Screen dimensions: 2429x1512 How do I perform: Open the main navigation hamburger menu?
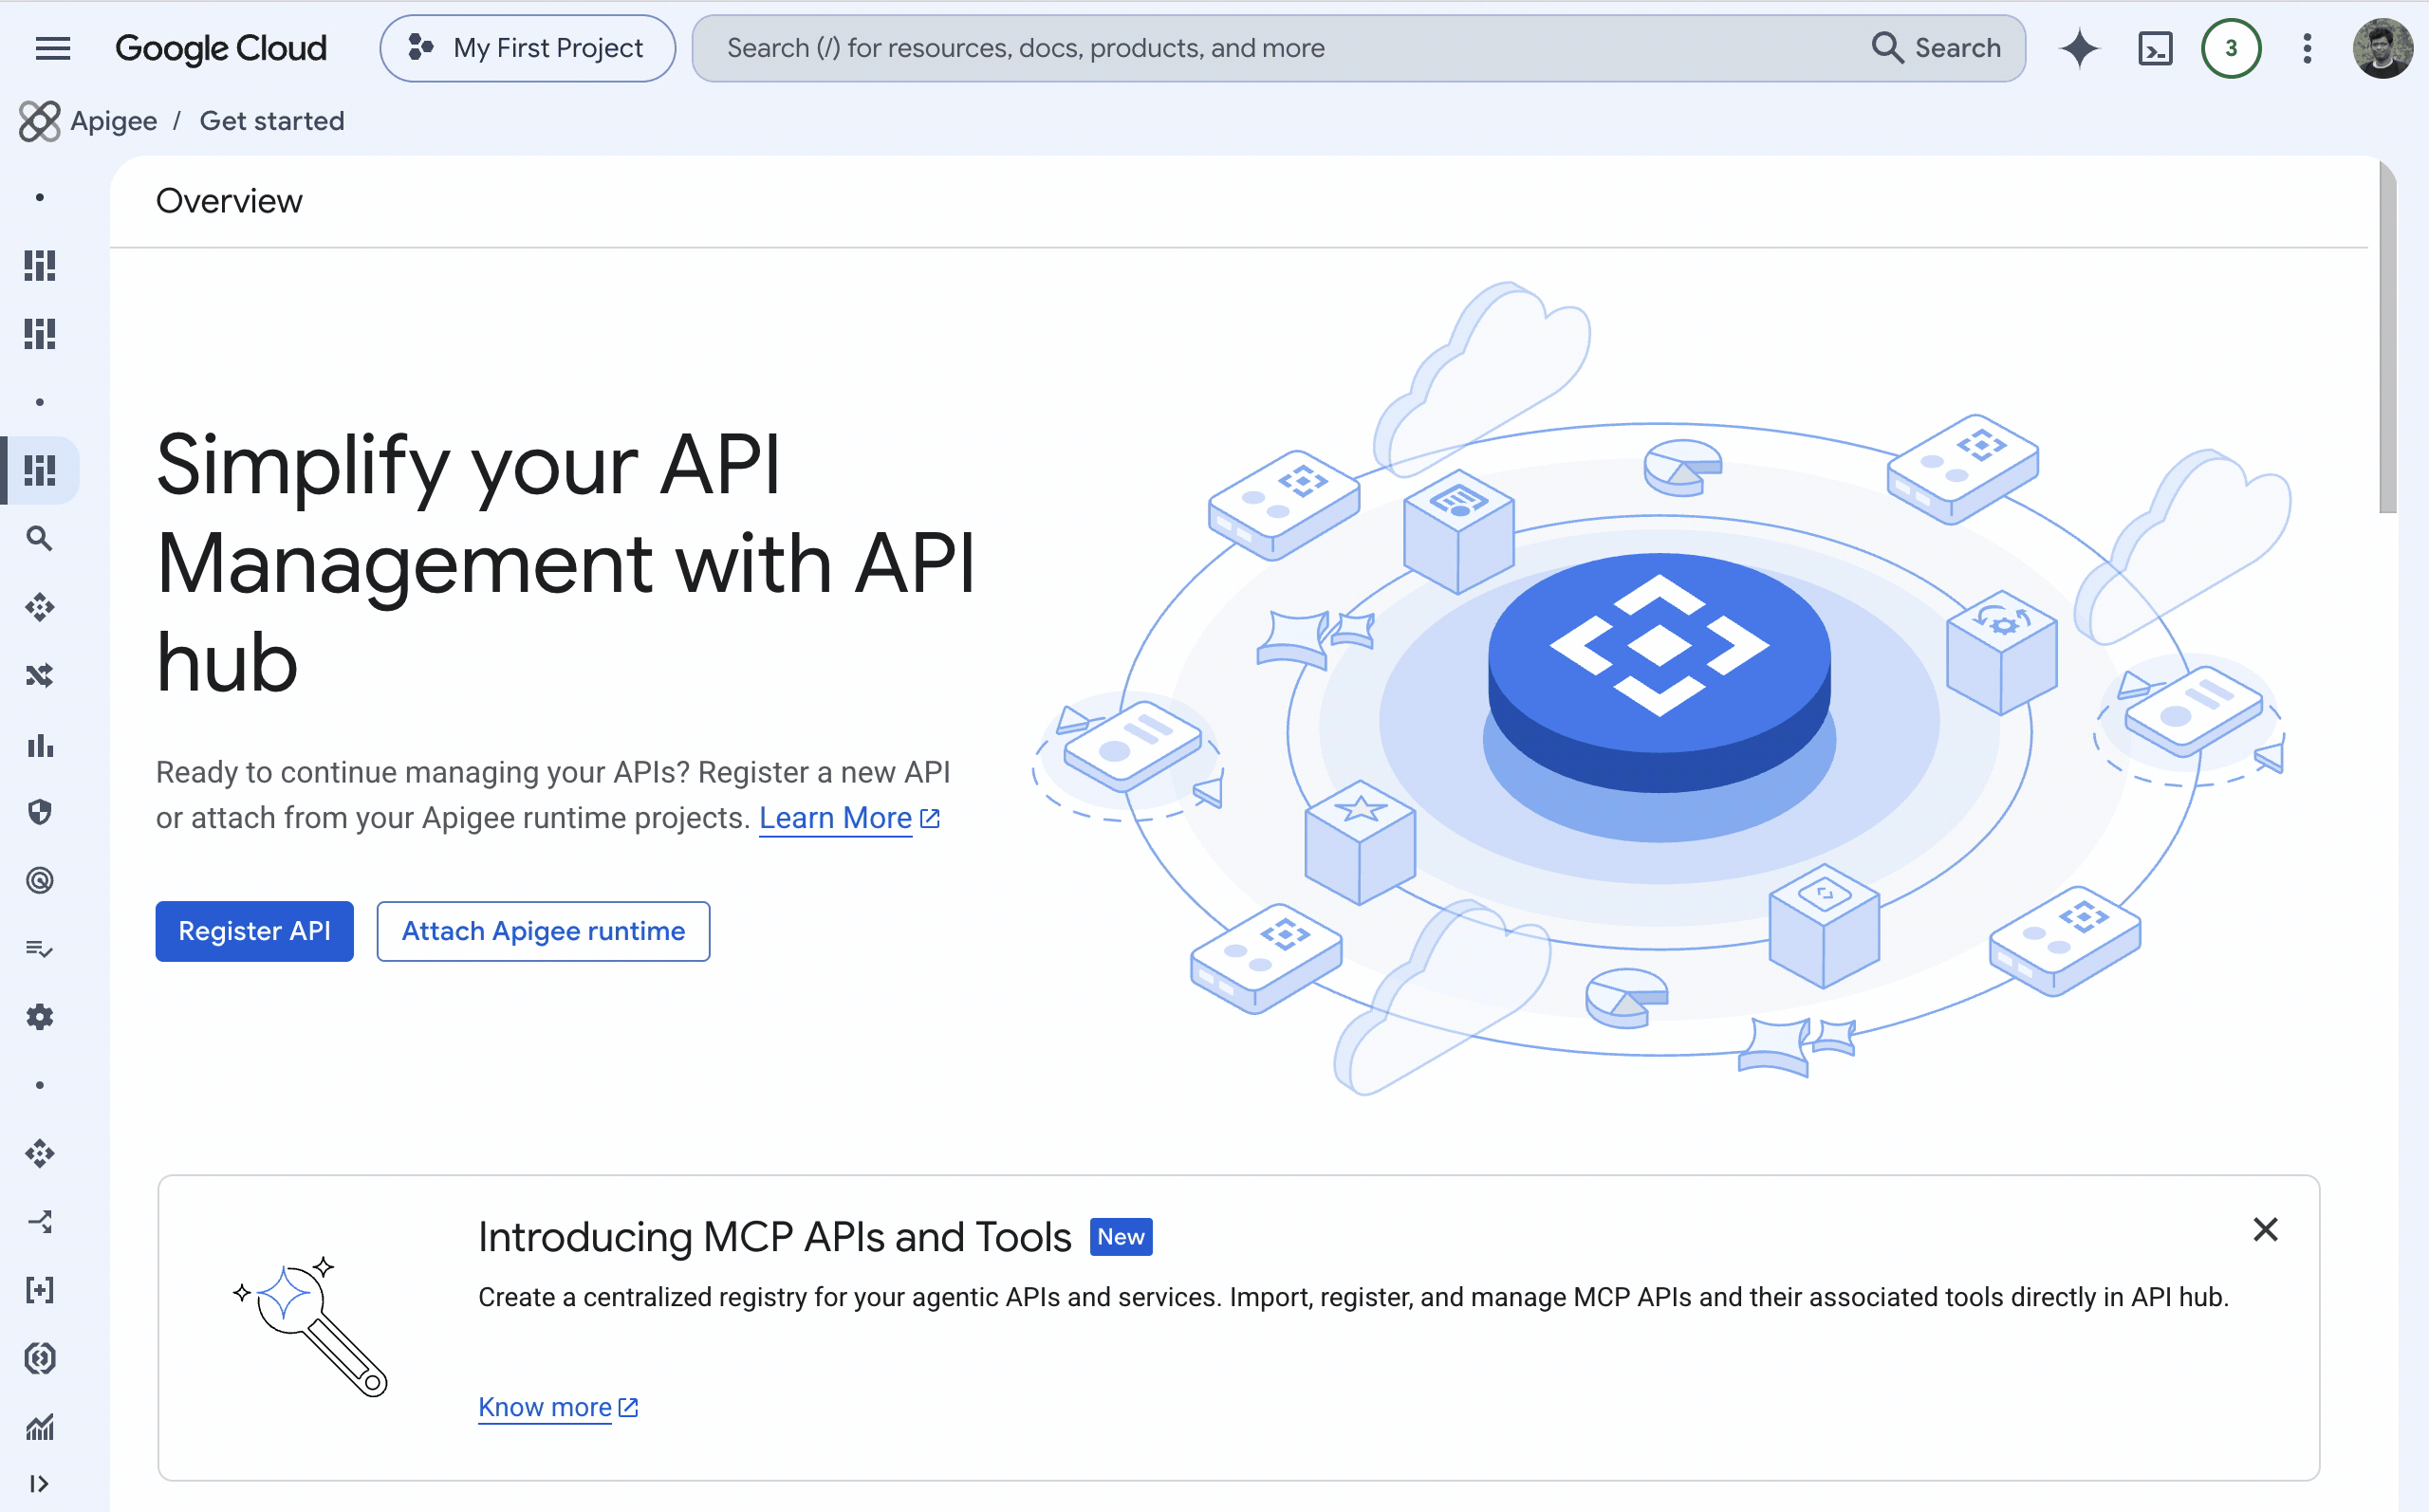coord(52,48)
